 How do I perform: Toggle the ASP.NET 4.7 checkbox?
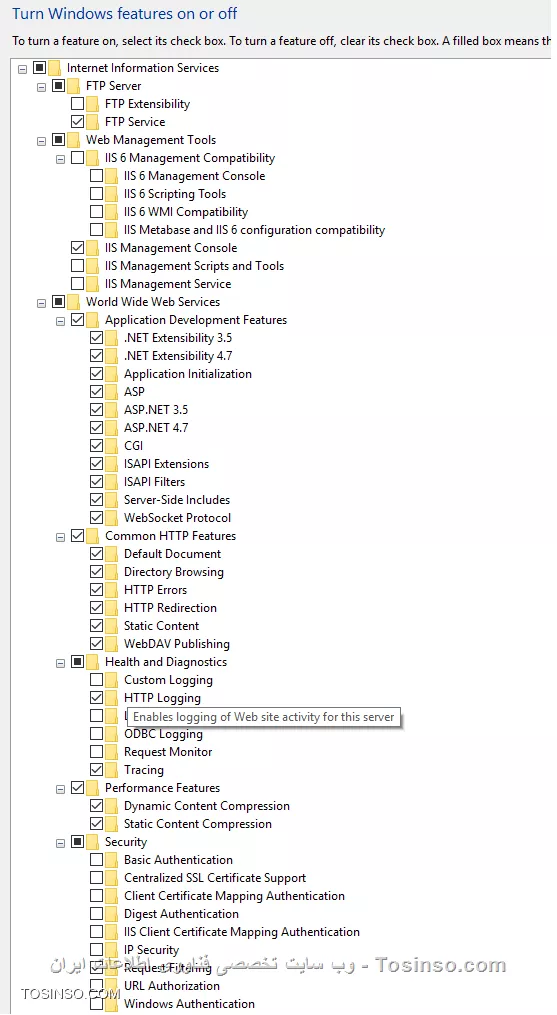pyautogui.click(x=96, y=428)
